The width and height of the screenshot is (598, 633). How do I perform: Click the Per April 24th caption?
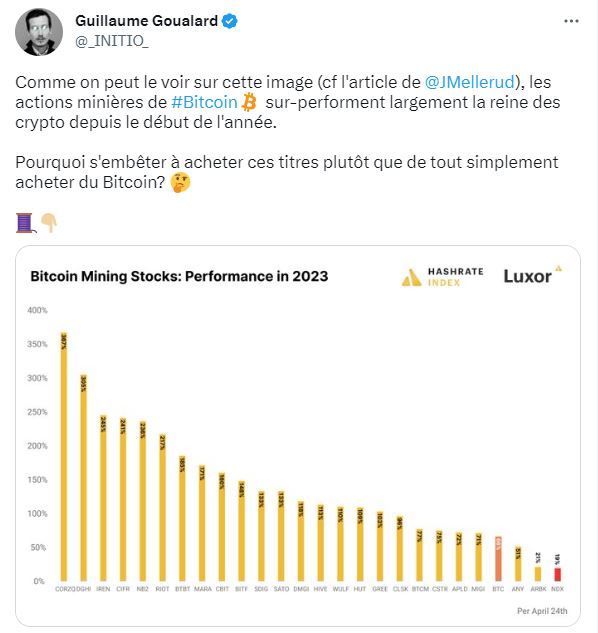coord(542,611)
